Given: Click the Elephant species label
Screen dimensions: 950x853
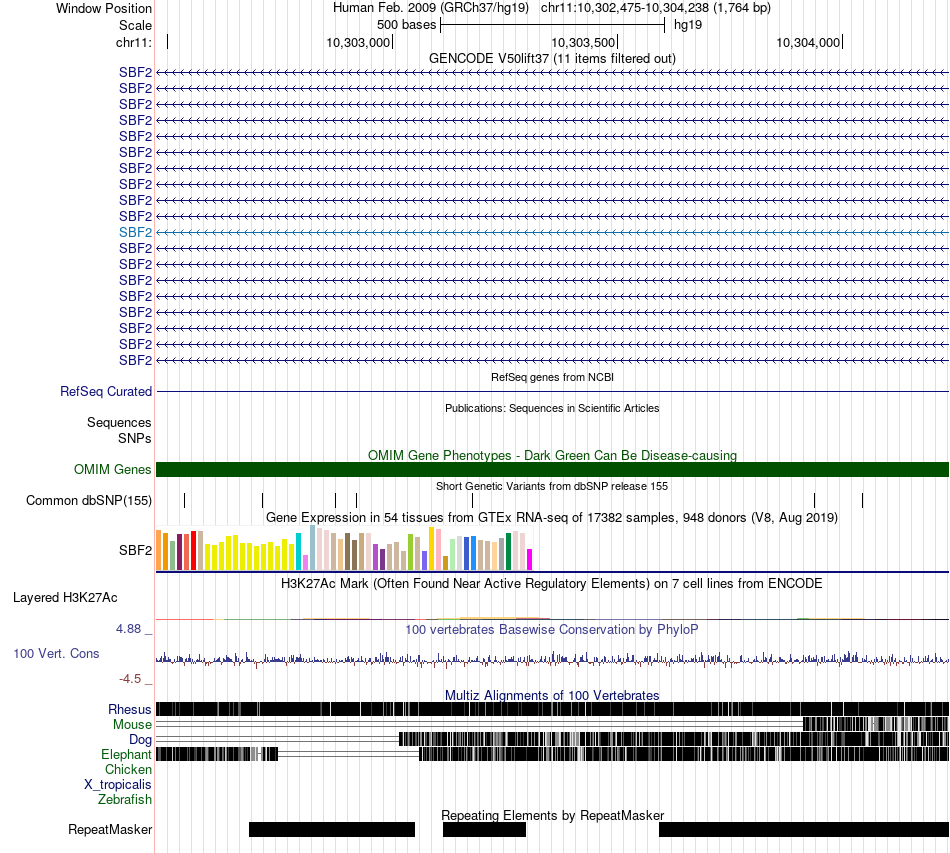Looking at the screenshot, I should [126, 754].
